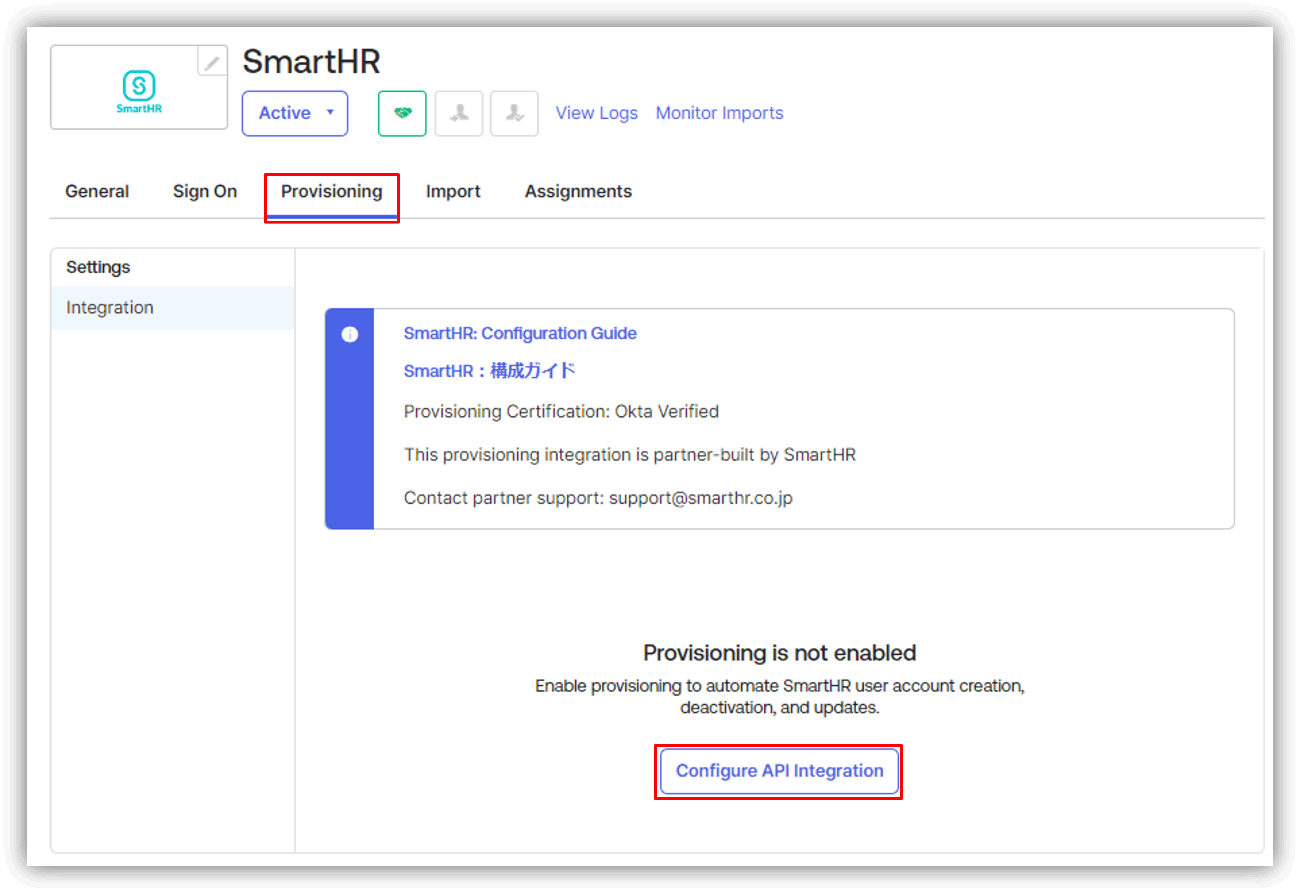
Task: Click the second grey user icon with checkmark
Action: click(x=515, y=113)
